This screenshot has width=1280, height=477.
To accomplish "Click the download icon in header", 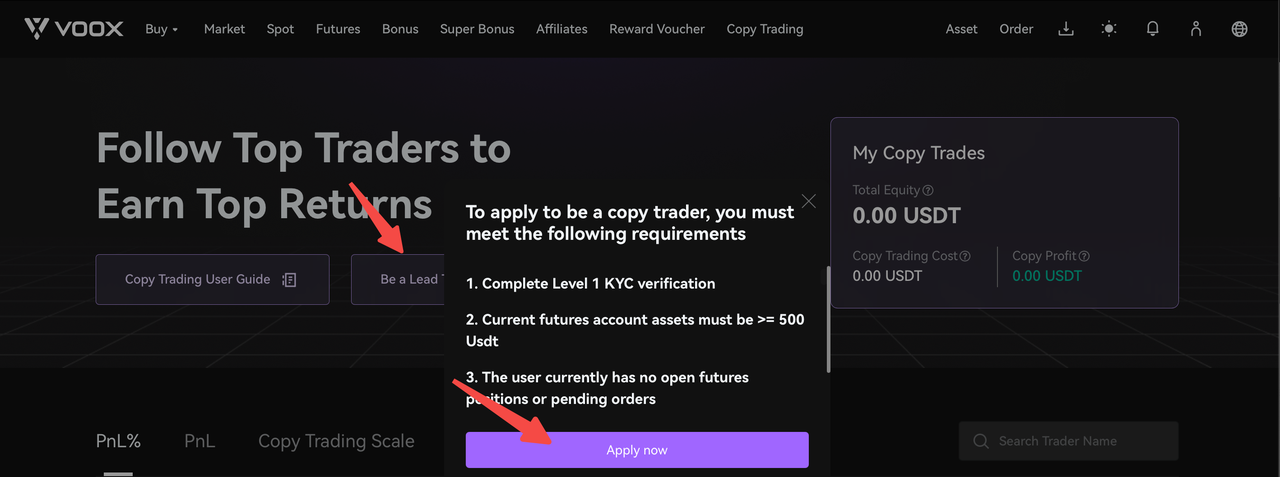I will click(1066, 29).
